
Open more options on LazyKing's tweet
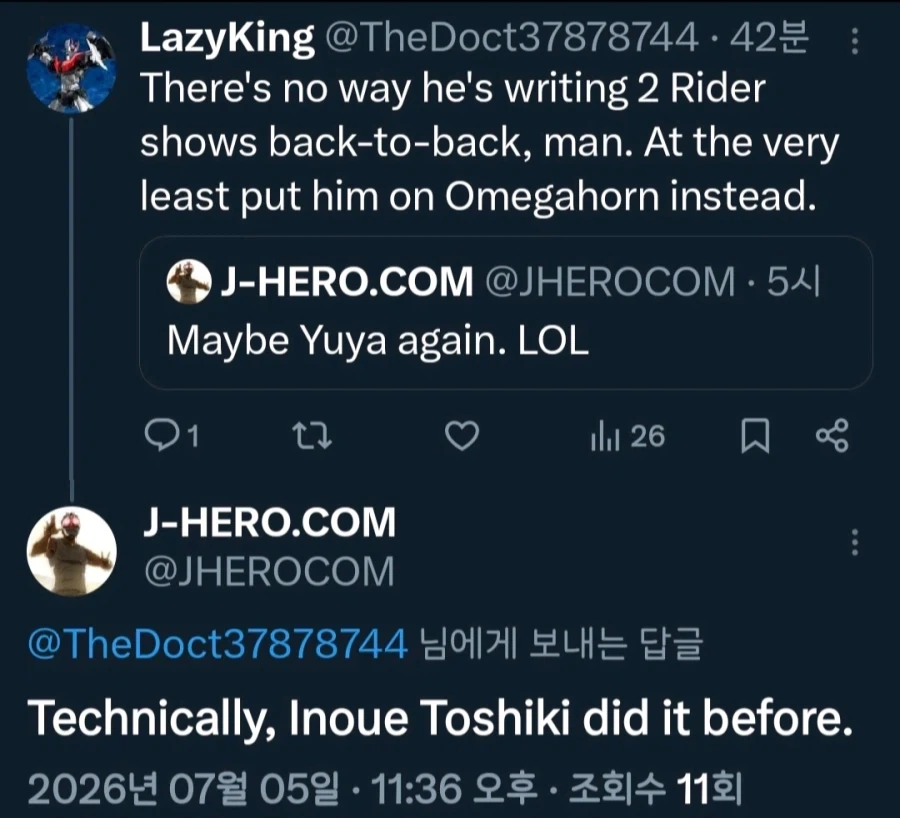point(855,41)
